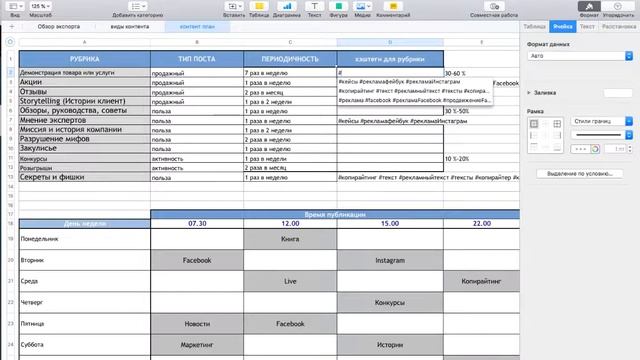The width and height of the screenshot is (640, 360).
Task: Select the bottom border icon in Рамка
Action: coord(557,147)
